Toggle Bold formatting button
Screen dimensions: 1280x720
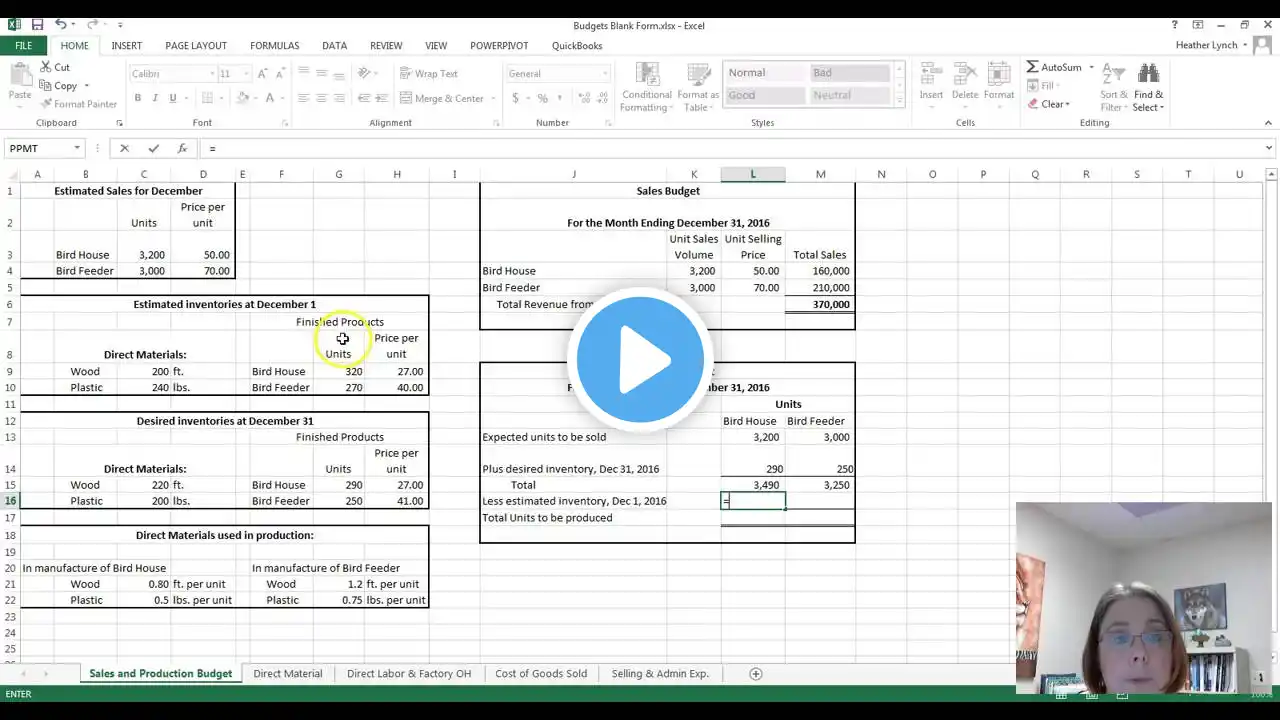138,98
